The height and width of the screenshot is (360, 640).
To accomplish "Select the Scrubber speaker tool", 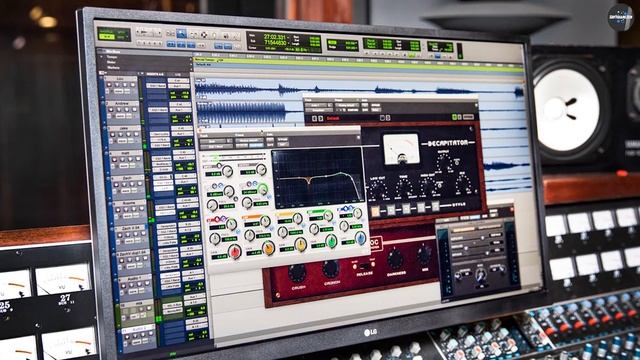I will pos(226,36).
